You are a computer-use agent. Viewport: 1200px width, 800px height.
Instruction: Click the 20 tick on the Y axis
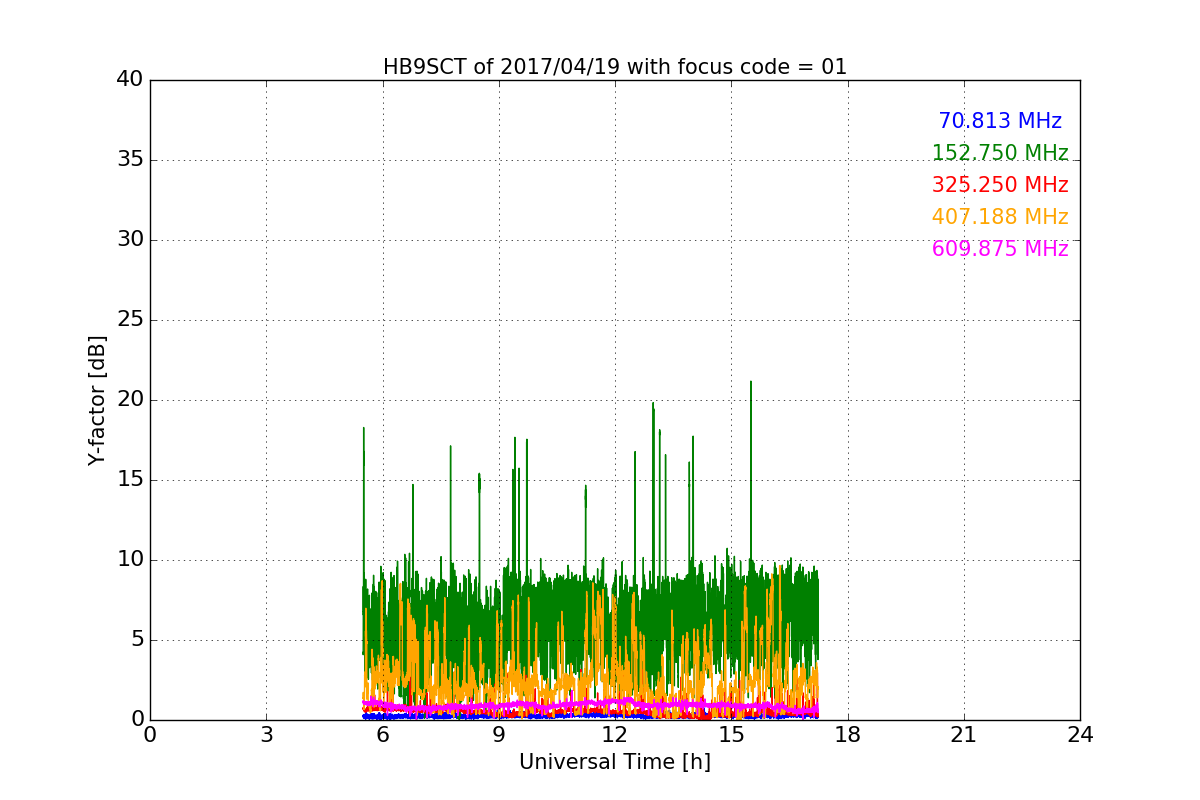(130, 400)
